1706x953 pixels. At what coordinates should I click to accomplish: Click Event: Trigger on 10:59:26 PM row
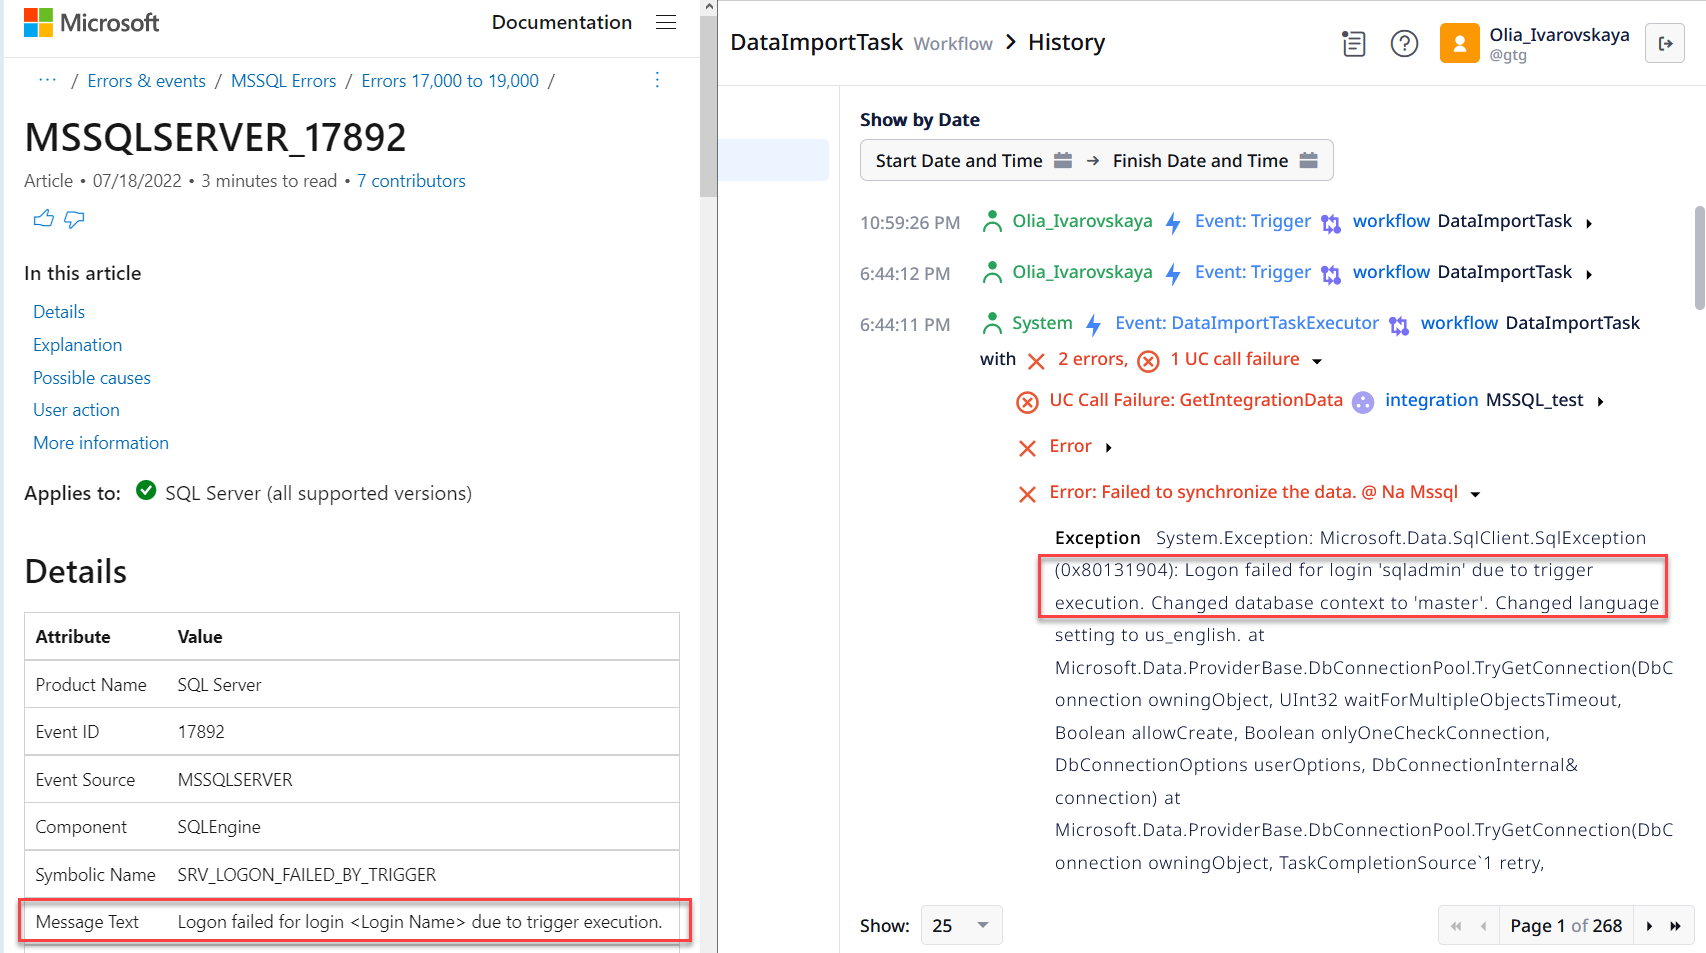coord(1252,221)
